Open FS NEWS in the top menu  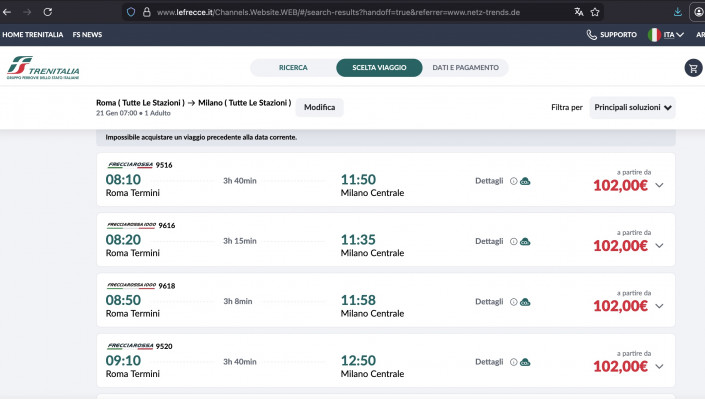[87, 34]
